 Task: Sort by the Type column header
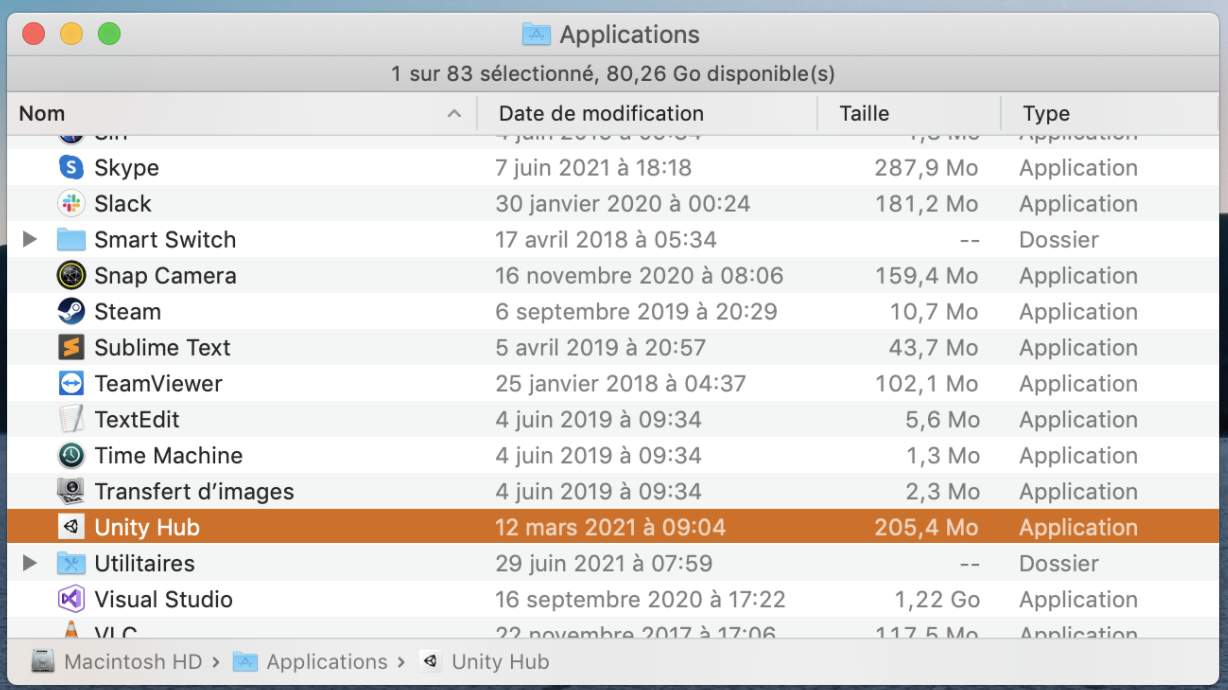click(x=1046, y=114)
